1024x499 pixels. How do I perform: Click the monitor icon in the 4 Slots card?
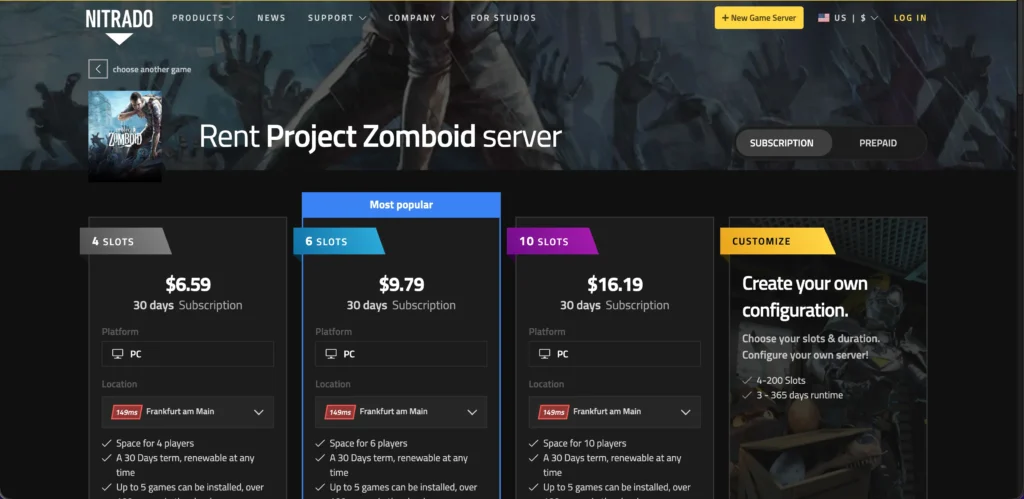tap(118, 354)
